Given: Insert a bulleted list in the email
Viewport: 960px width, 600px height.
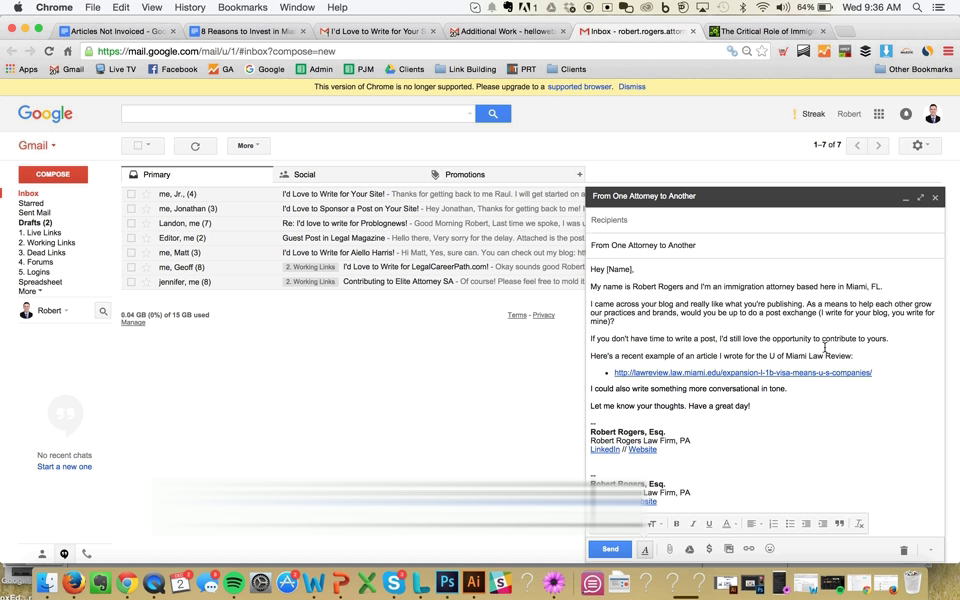Looking at the screenshot, I should pyautogui.click(x=790, y=523).
